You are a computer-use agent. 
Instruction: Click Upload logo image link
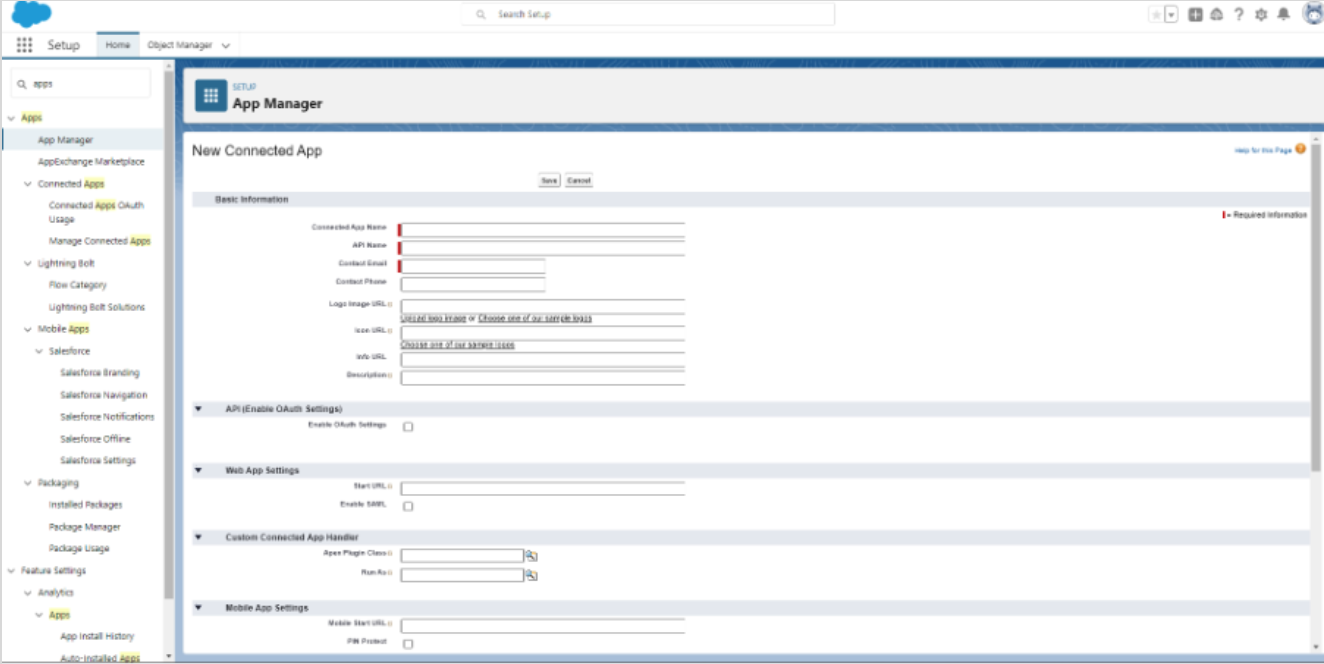434,318
